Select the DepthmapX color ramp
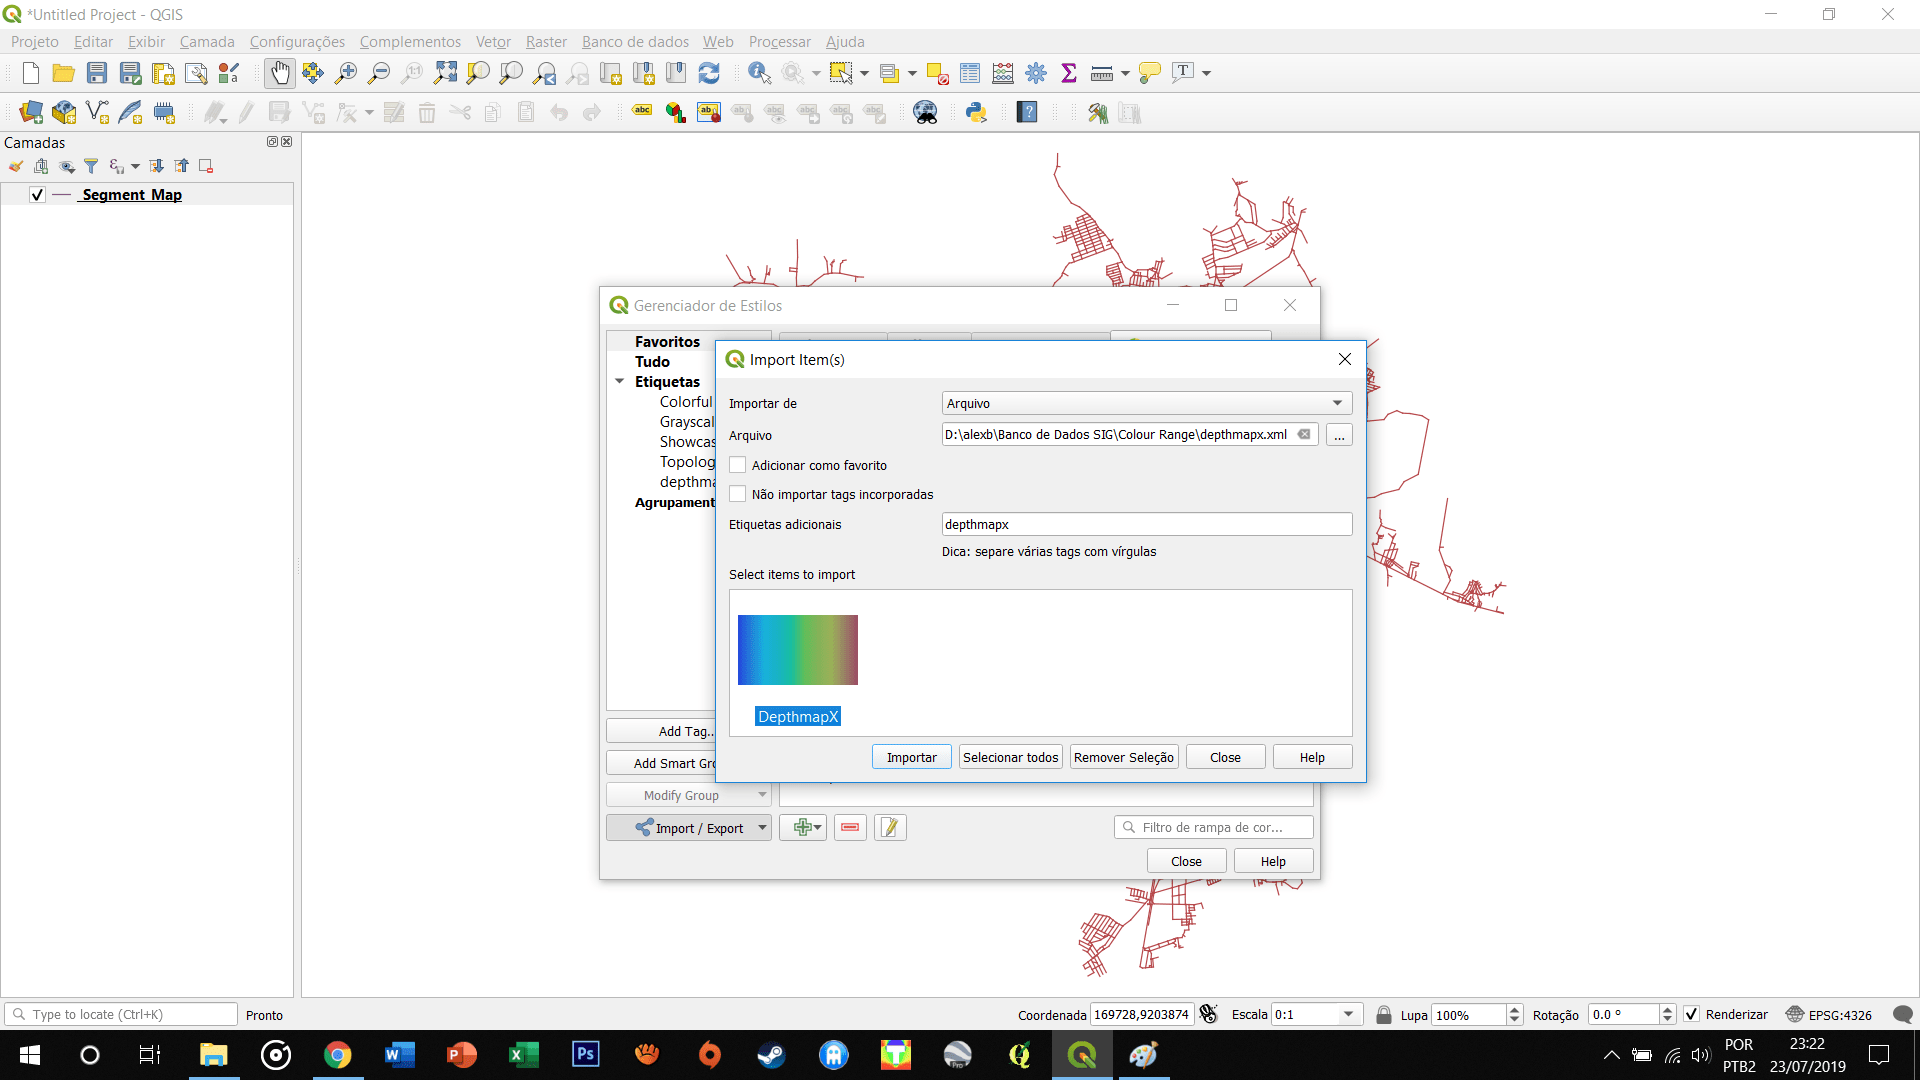 pos(797,650)
